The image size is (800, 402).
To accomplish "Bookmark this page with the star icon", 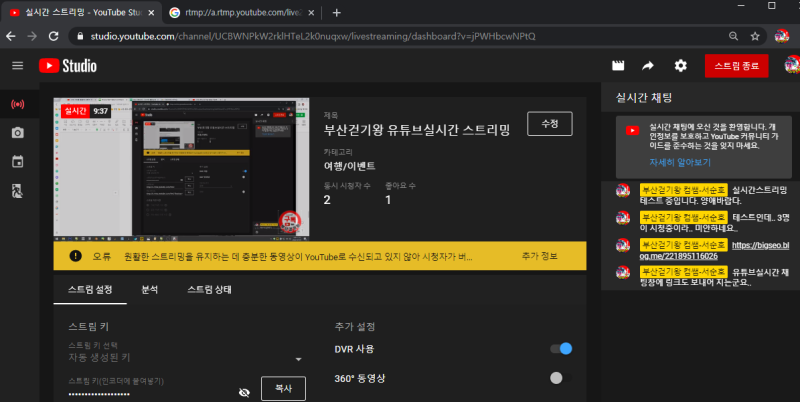I will point(755,36).
